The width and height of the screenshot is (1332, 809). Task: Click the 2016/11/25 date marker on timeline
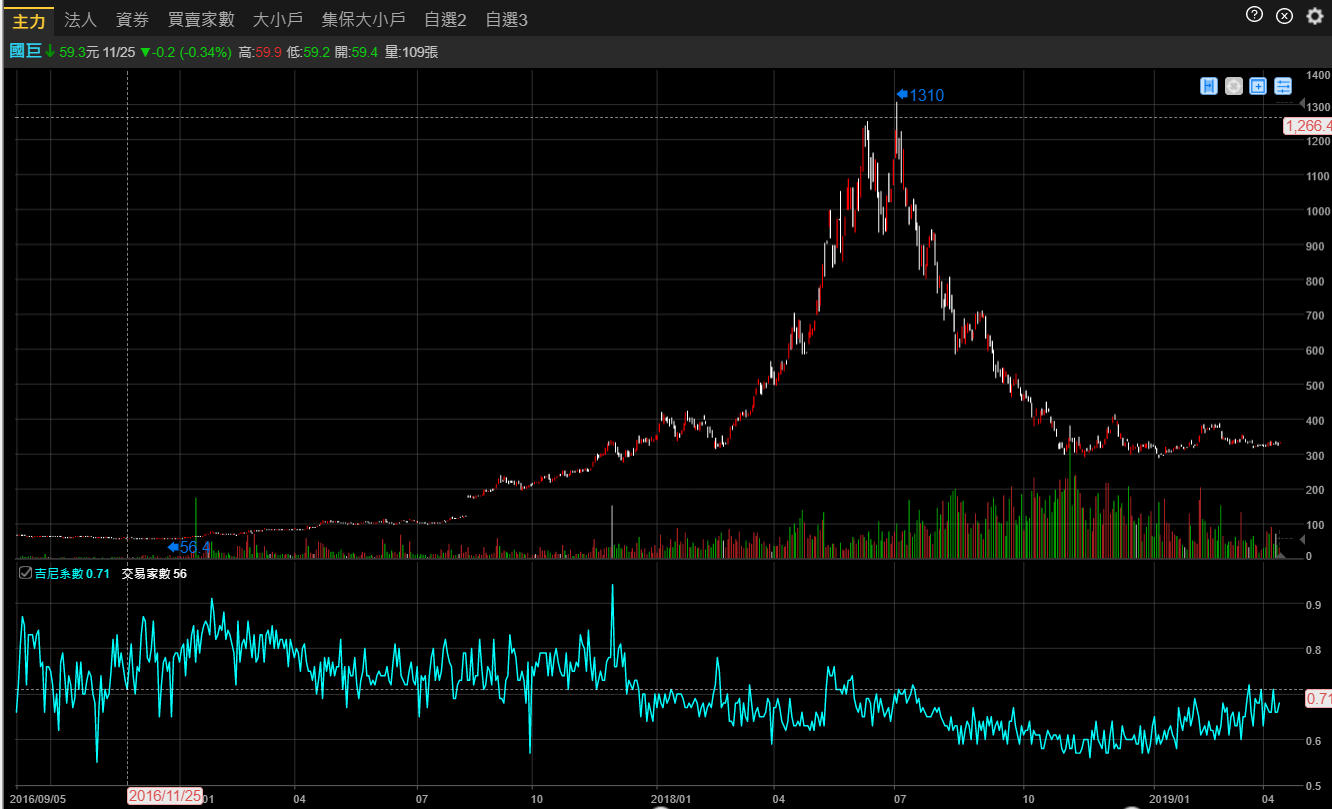(x=165, y=796)
